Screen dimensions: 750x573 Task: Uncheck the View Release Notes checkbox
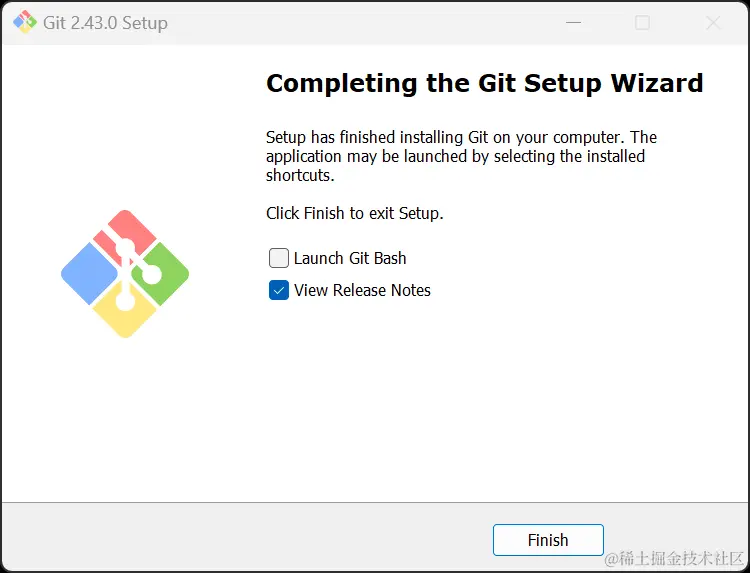[279, 290]
